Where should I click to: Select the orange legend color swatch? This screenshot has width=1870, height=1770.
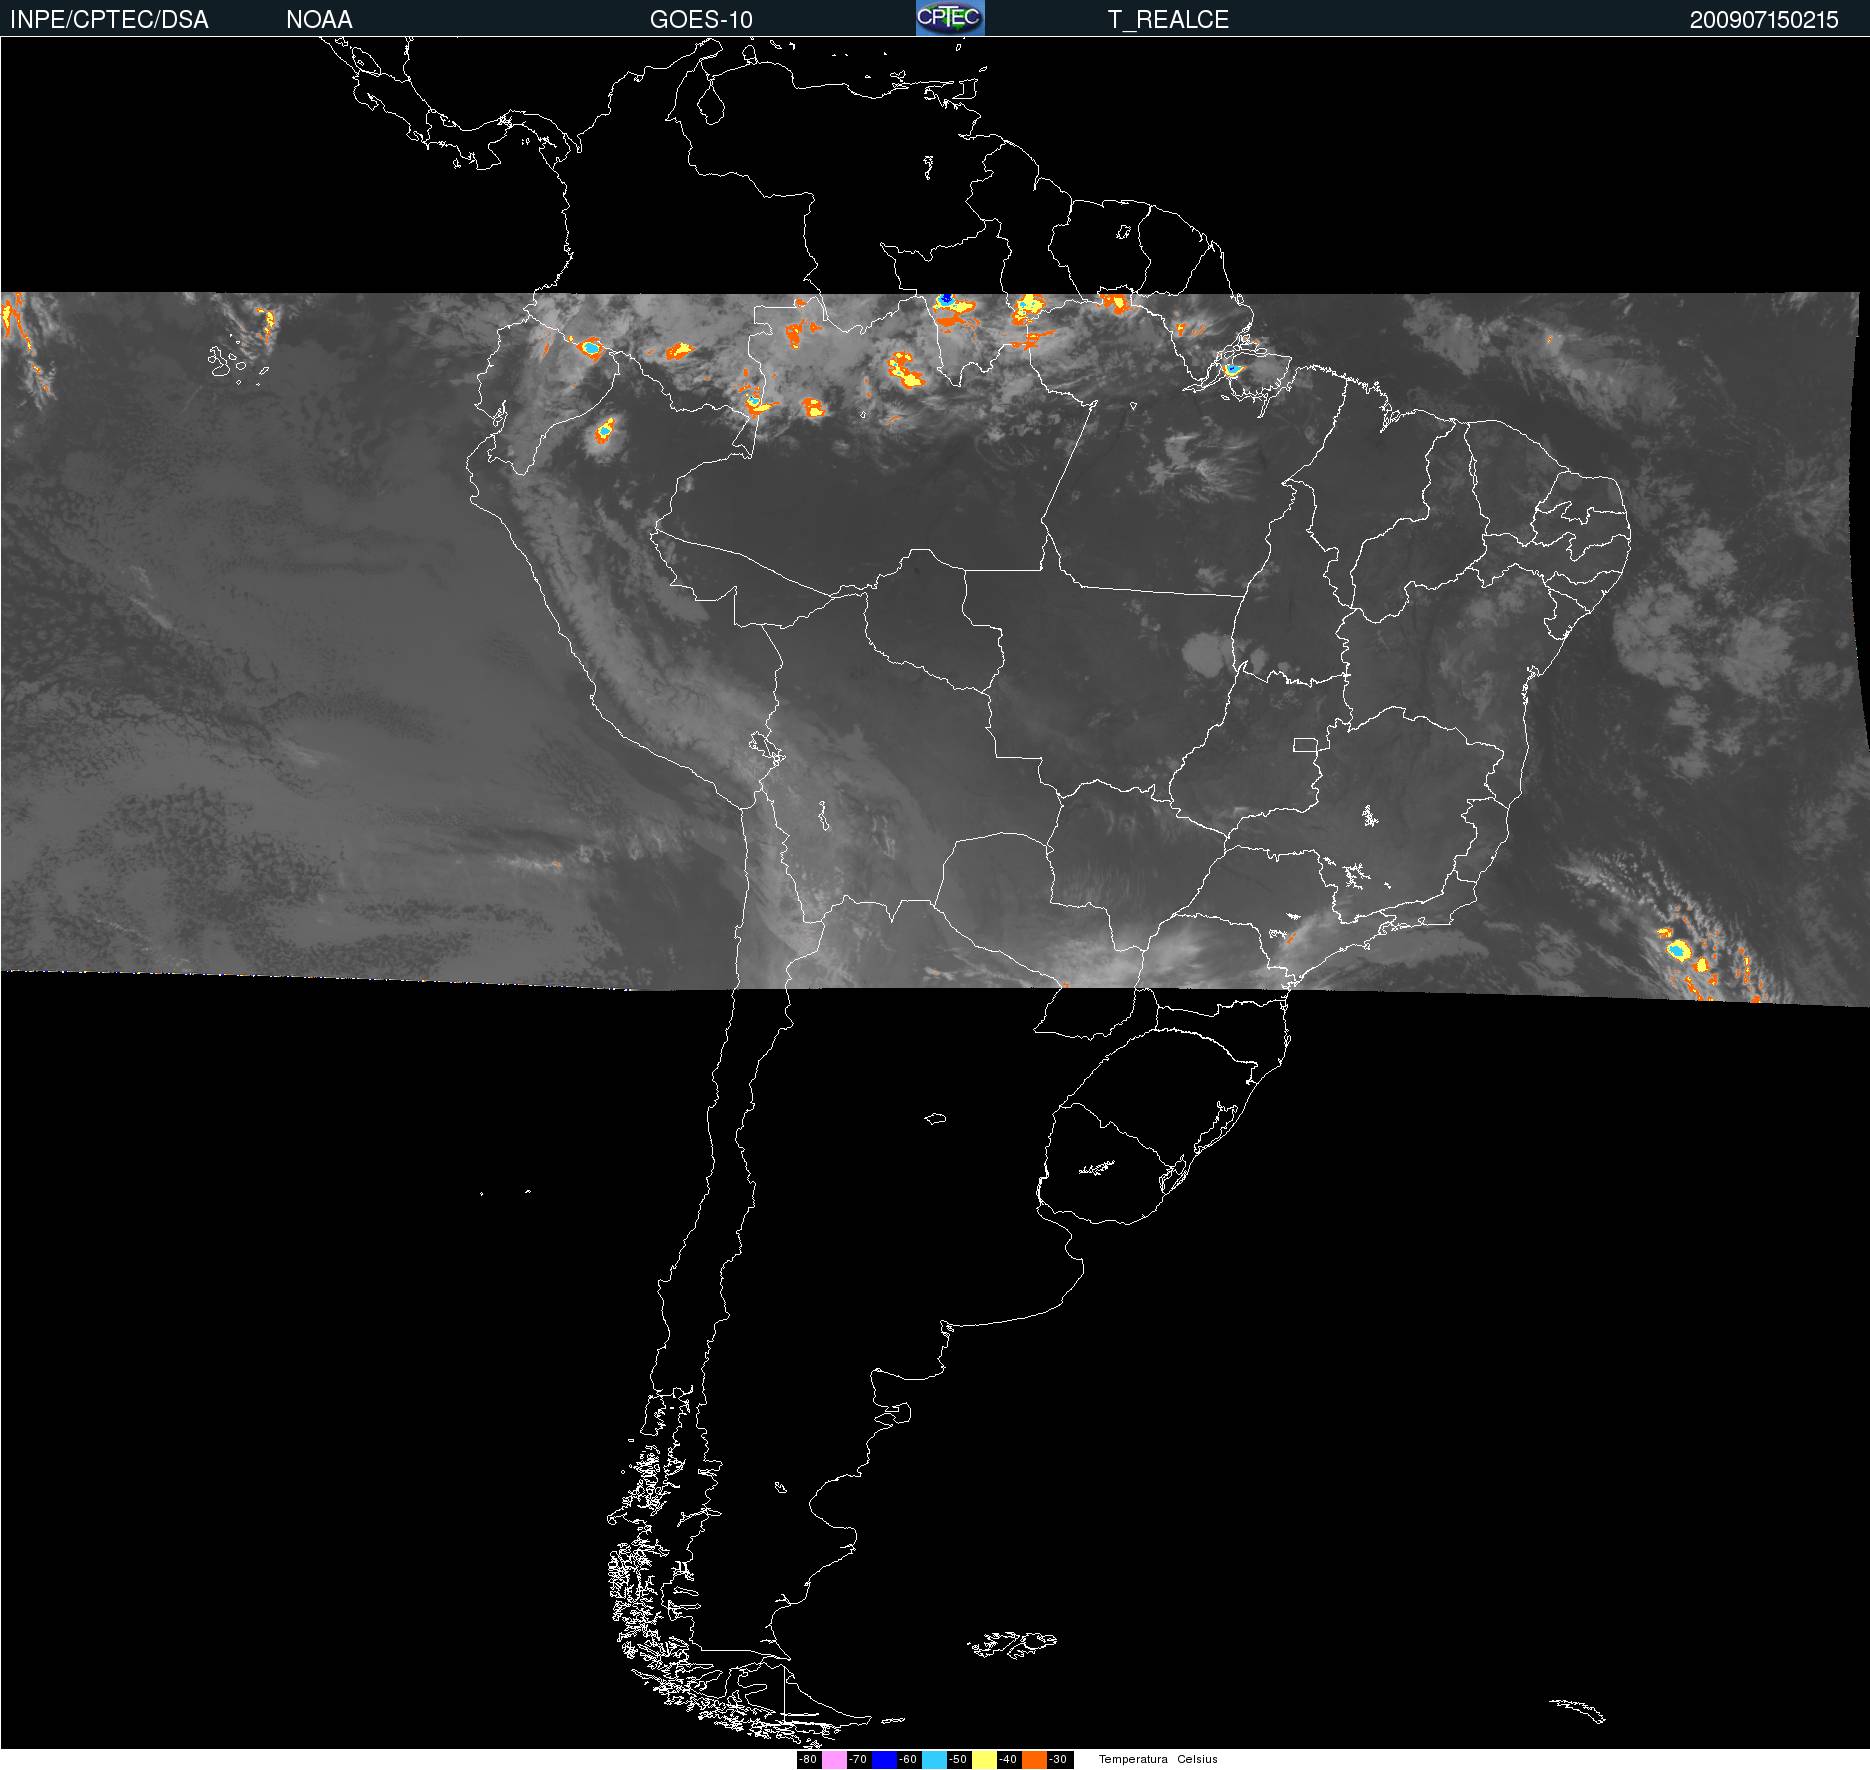(1034, 1759)
